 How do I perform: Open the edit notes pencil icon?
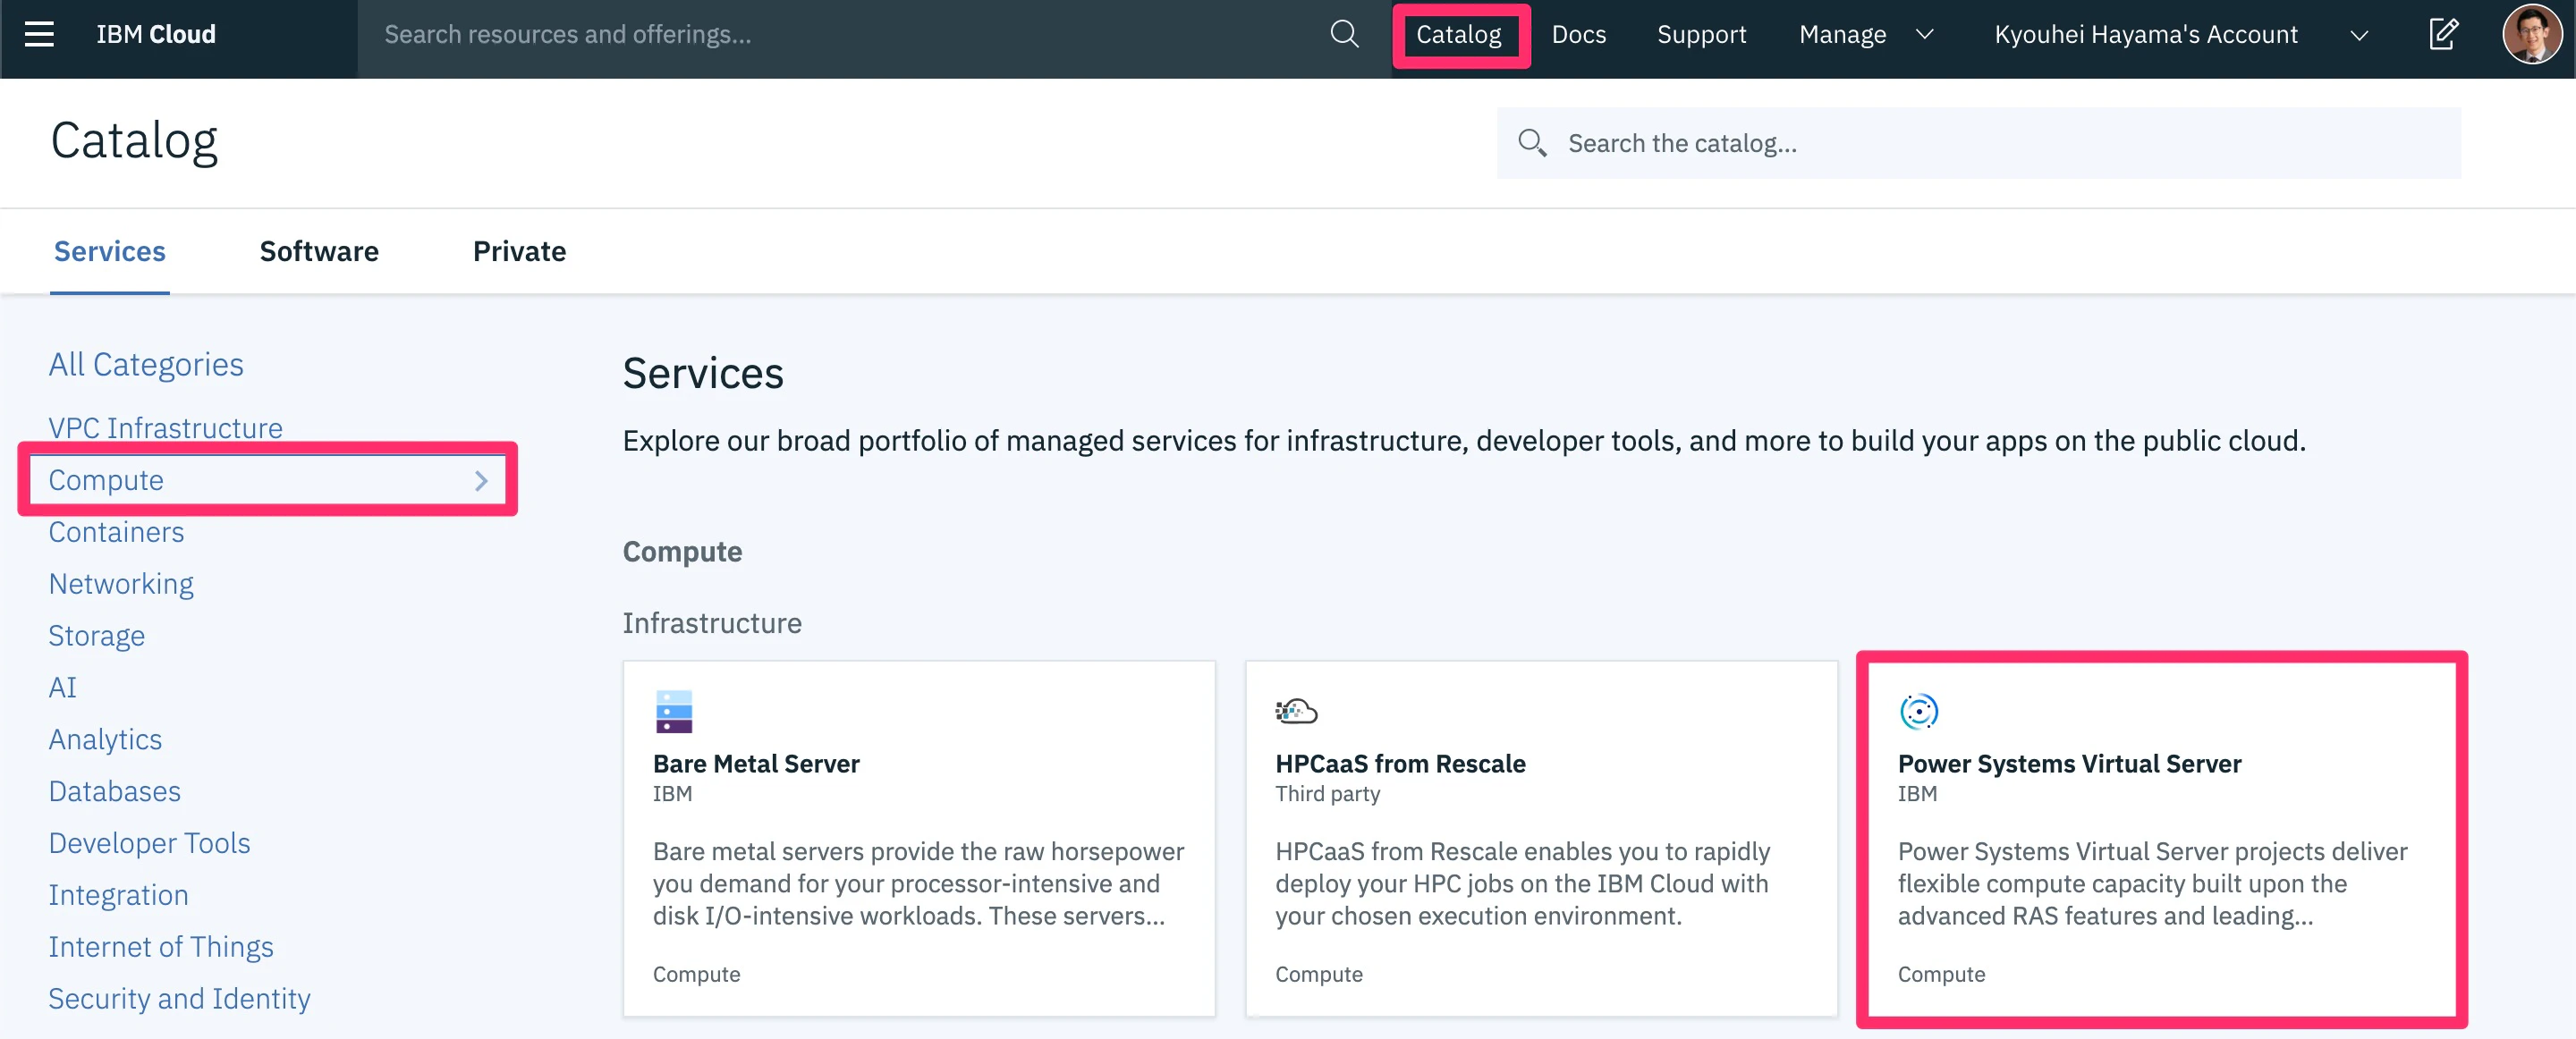[2443, 35]
